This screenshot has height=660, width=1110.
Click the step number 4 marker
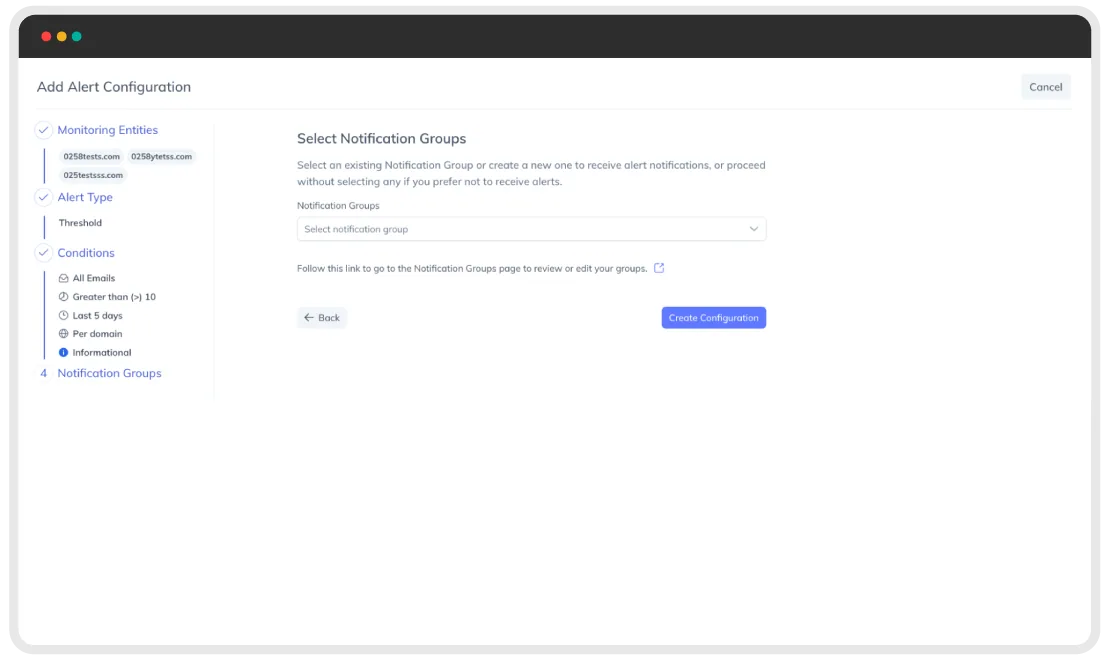click(43, 373)
